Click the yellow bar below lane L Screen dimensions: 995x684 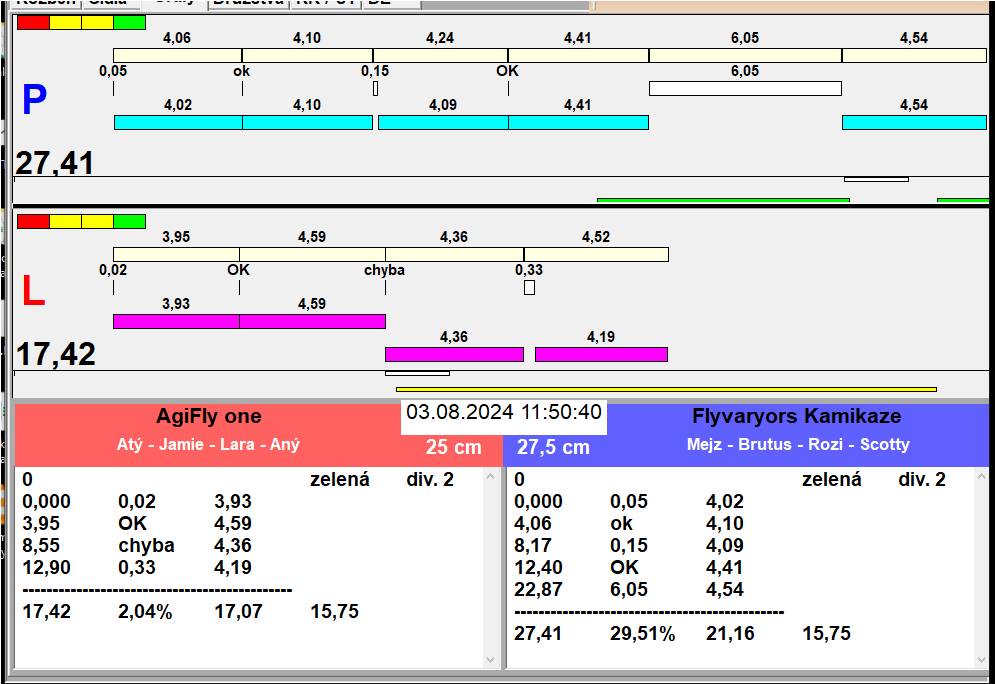pyautogui.click(x=666, y=389)
